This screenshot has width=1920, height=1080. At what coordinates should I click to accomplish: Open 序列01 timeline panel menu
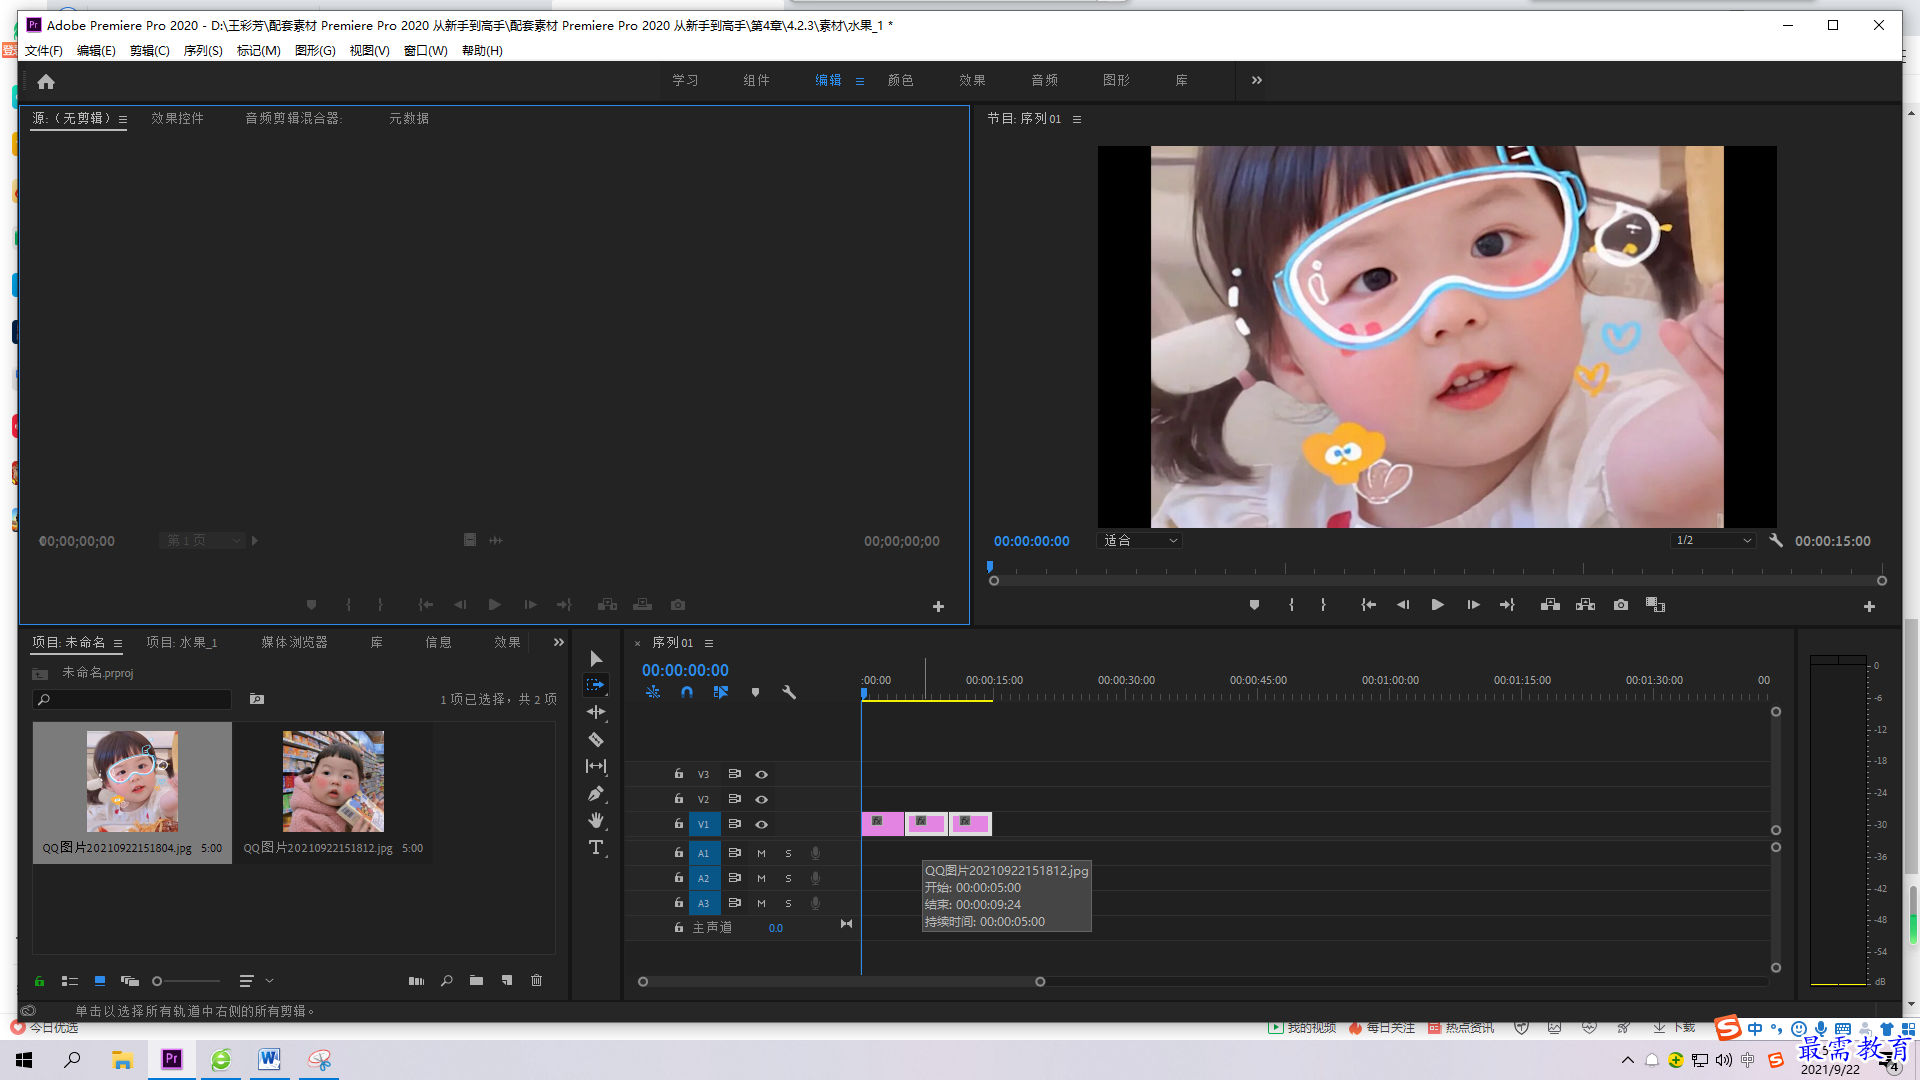tap(709, 643)
